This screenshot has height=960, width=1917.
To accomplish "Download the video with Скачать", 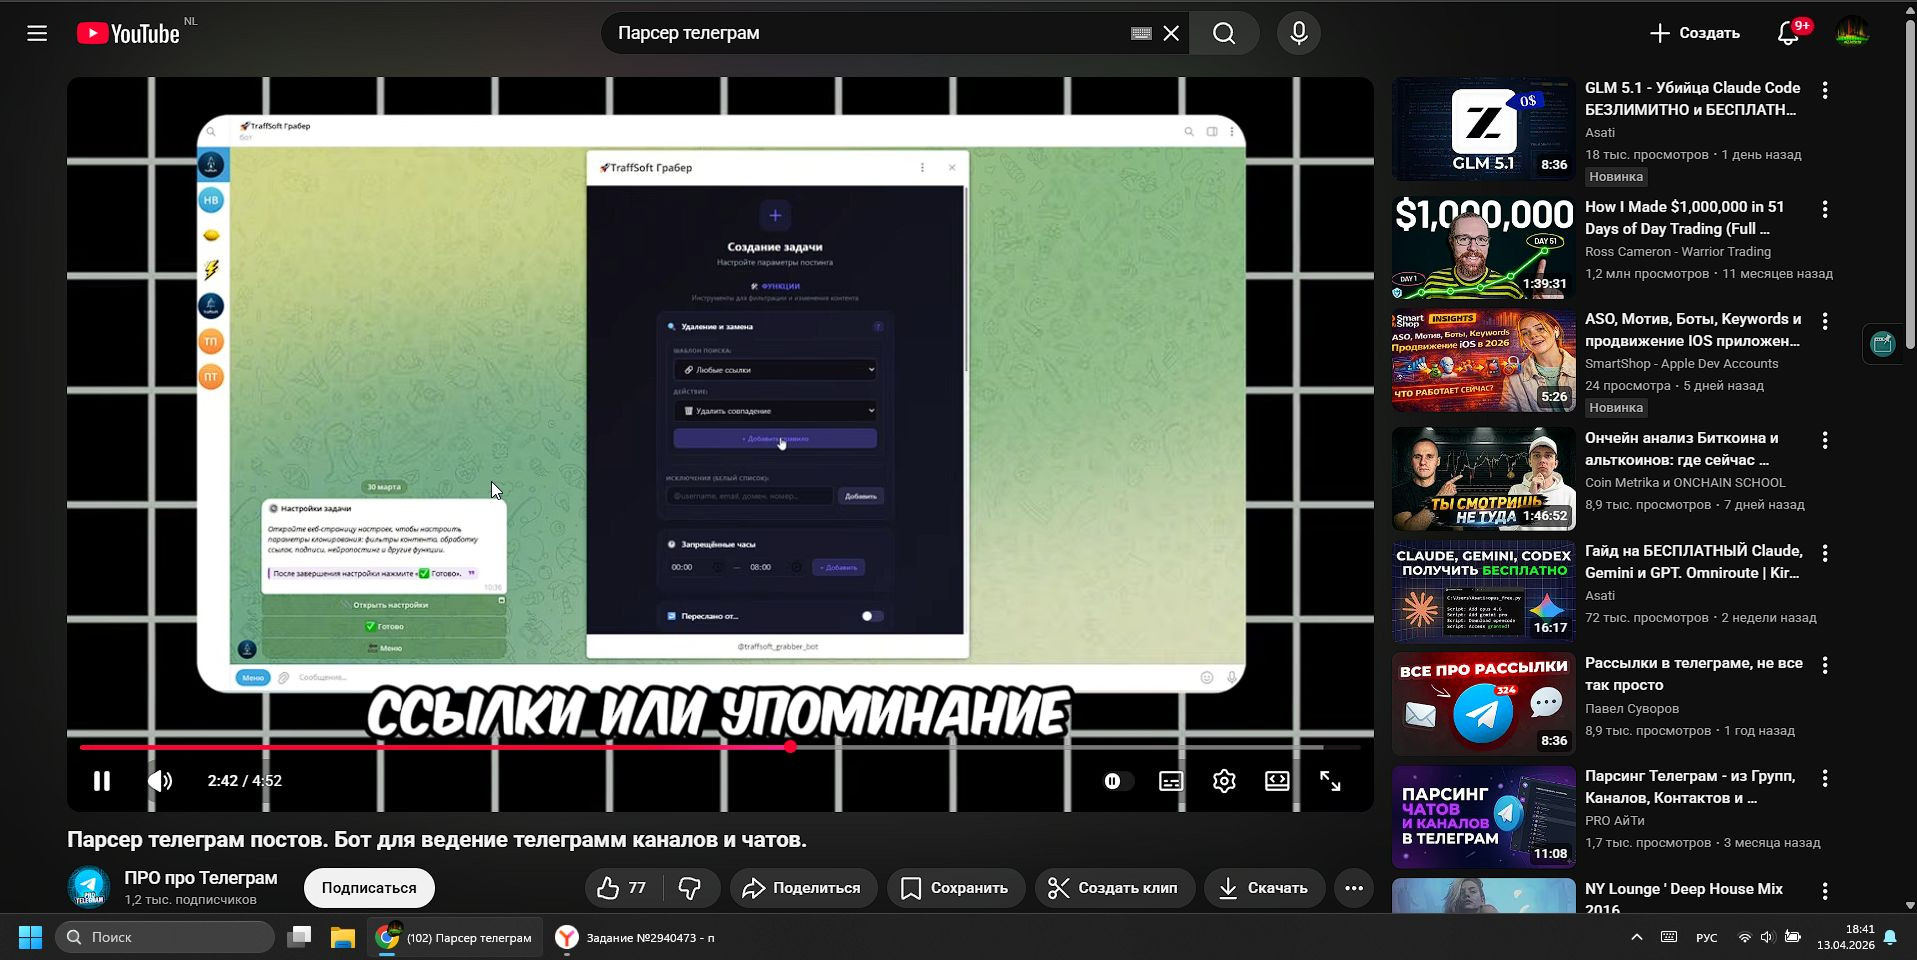I will tap(1264, 888).
